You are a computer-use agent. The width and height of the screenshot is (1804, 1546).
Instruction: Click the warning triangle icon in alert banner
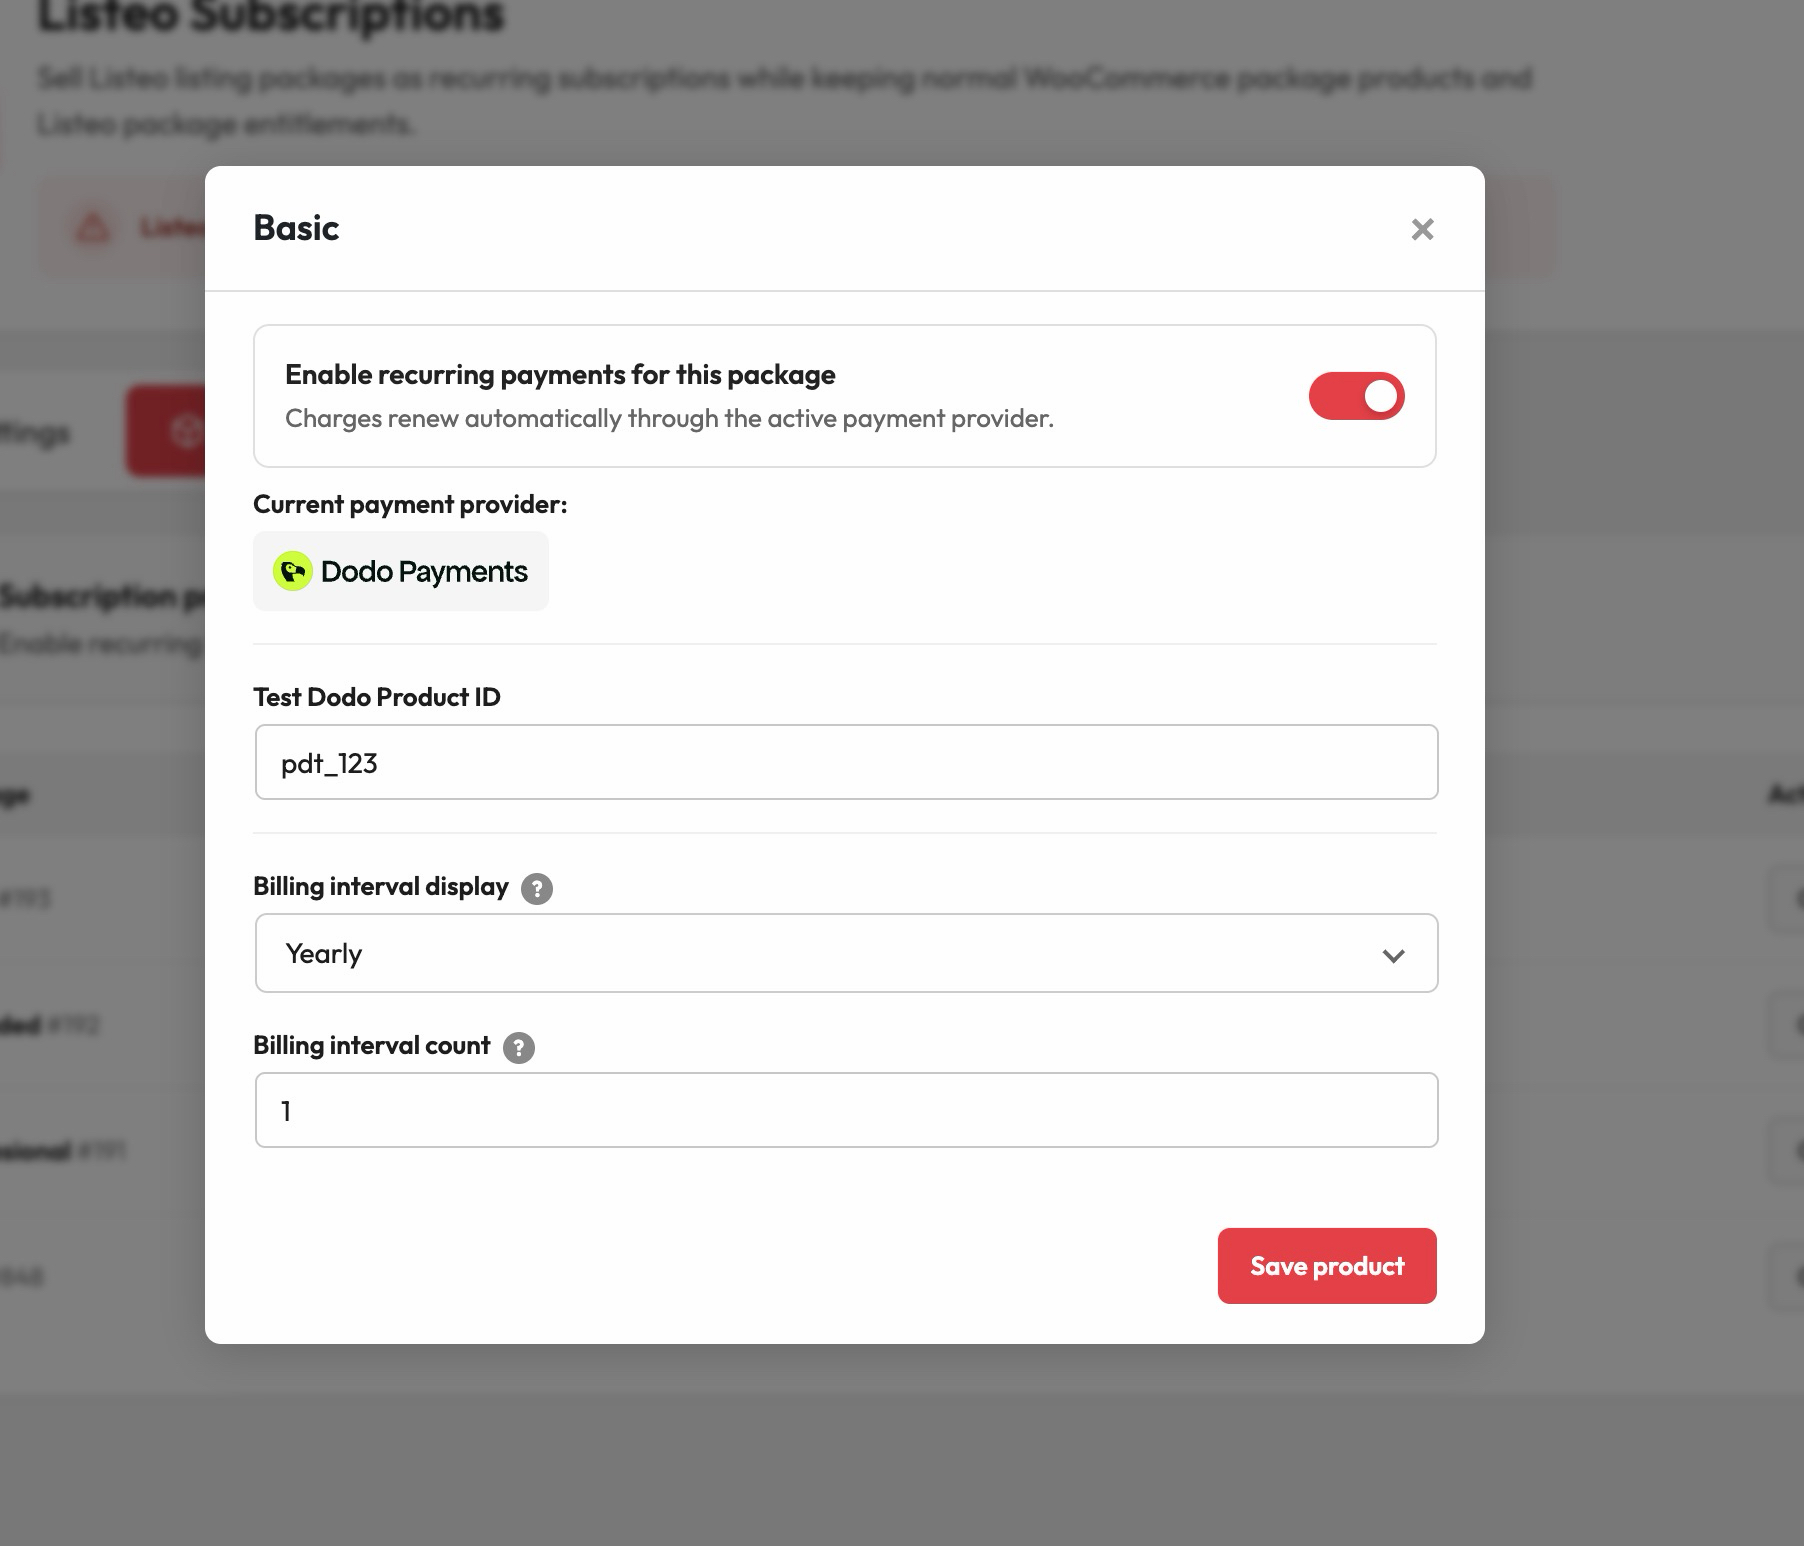tap(93, 228)
